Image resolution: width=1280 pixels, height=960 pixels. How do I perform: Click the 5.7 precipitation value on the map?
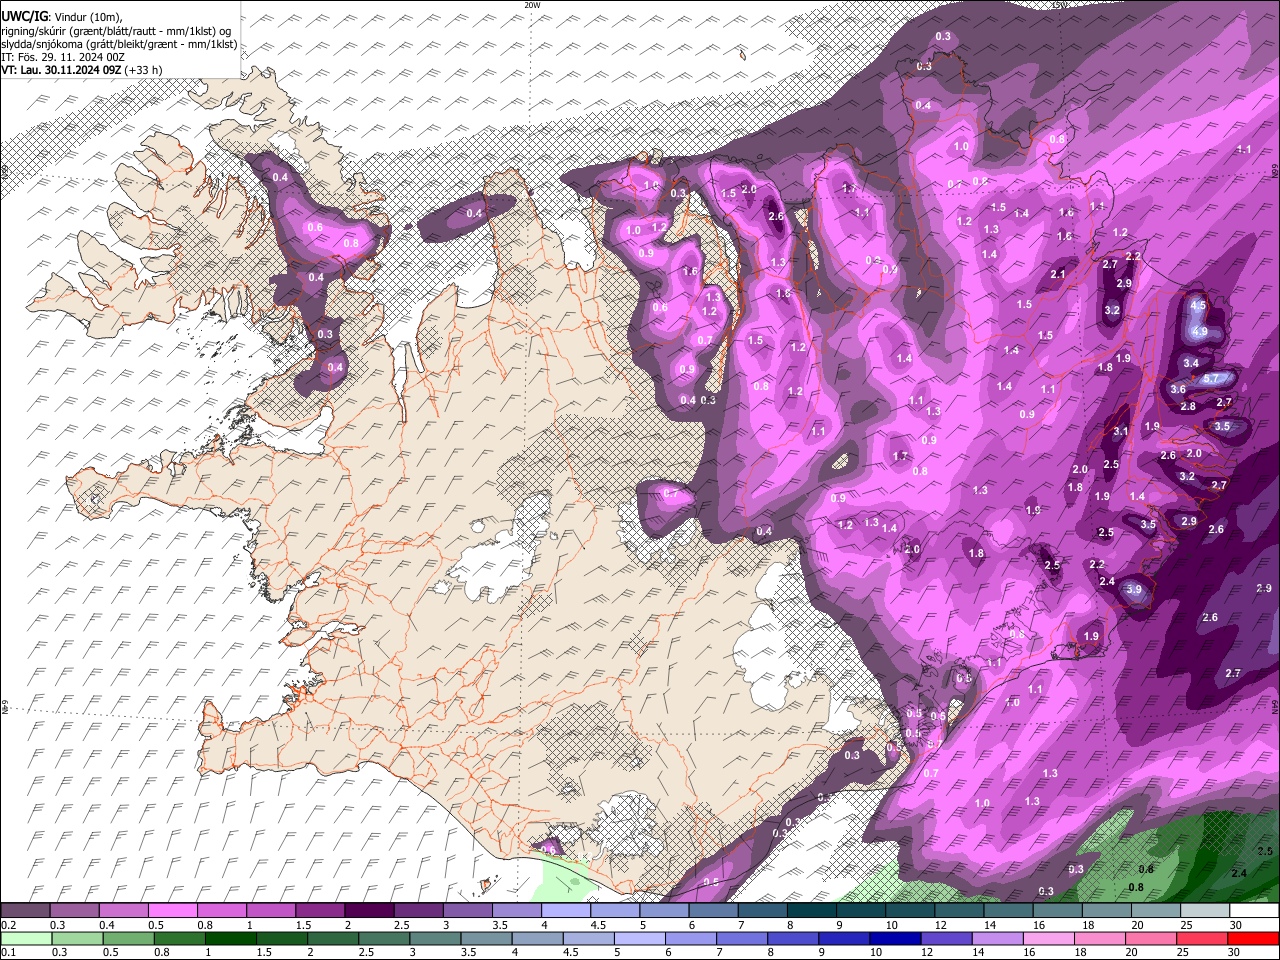pos(1212,378)
